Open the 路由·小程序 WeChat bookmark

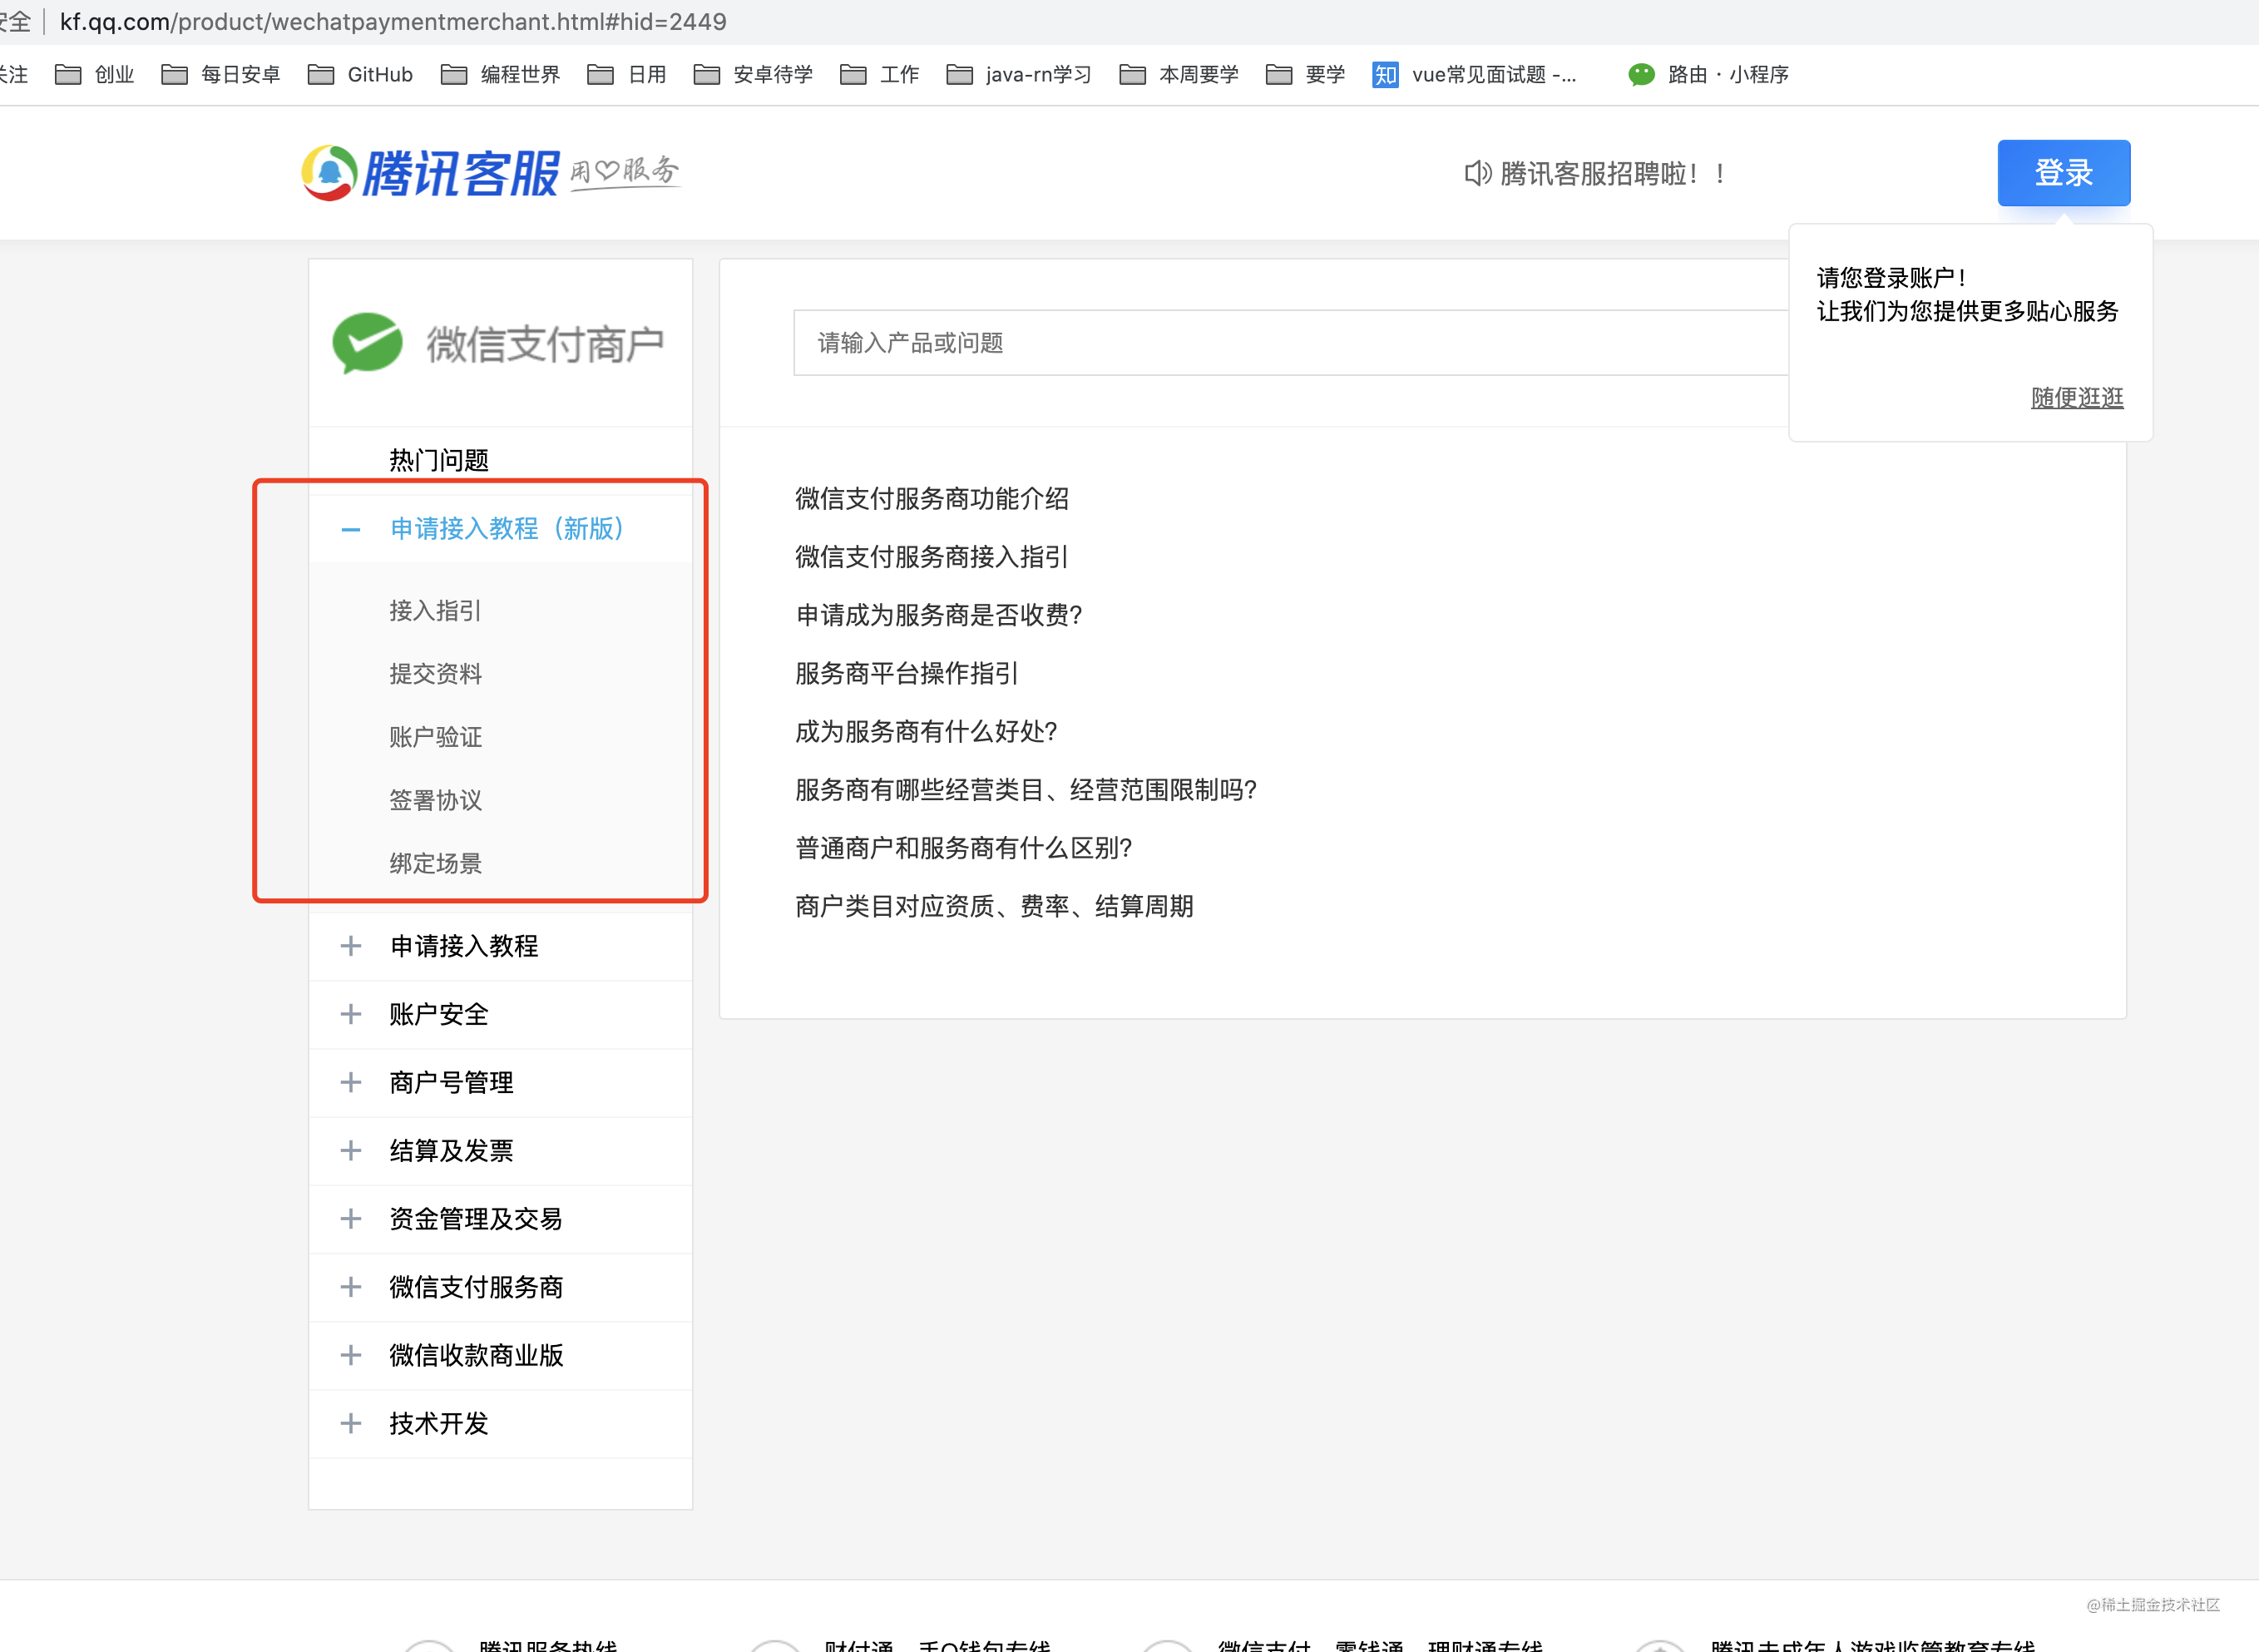click(1709, 74)
